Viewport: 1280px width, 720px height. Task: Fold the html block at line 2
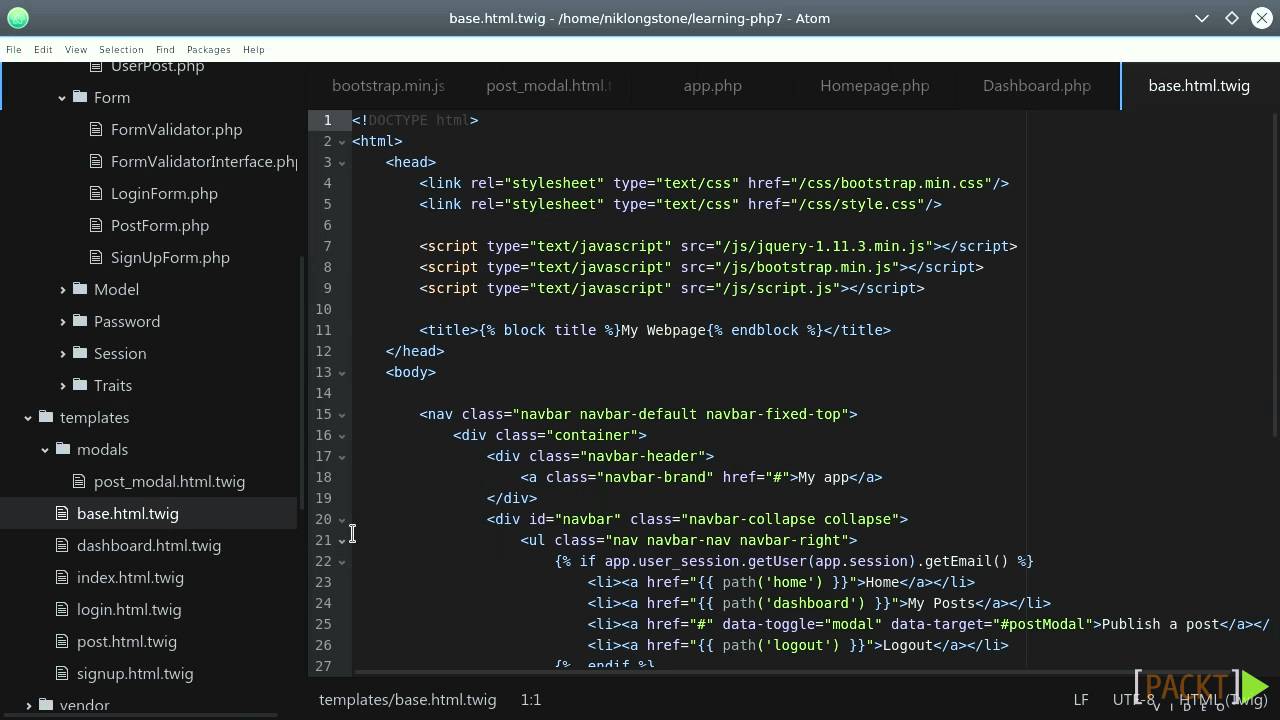coord(342,141)
